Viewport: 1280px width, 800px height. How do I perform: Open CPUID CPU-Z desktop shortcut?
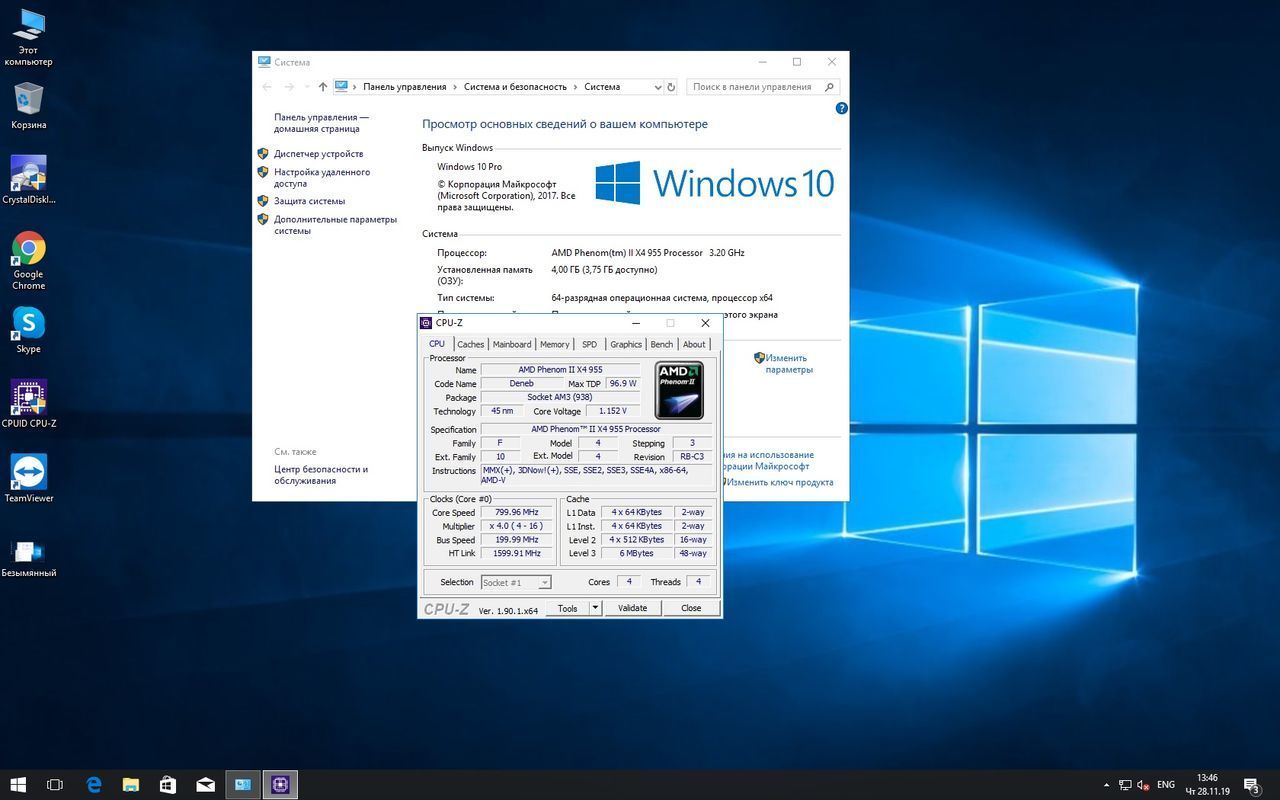(28, 404)
